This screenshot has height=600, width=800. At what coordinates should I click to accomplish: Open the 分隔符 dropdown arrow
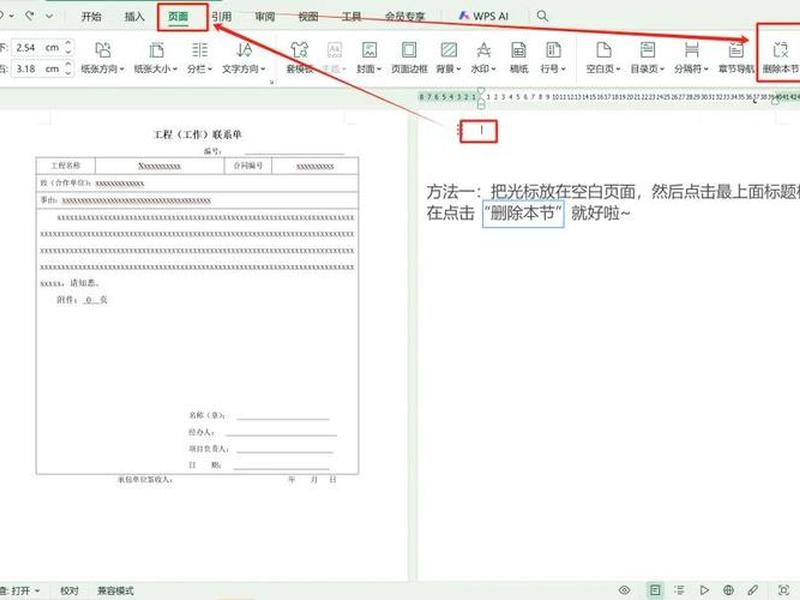pos(706,69)
